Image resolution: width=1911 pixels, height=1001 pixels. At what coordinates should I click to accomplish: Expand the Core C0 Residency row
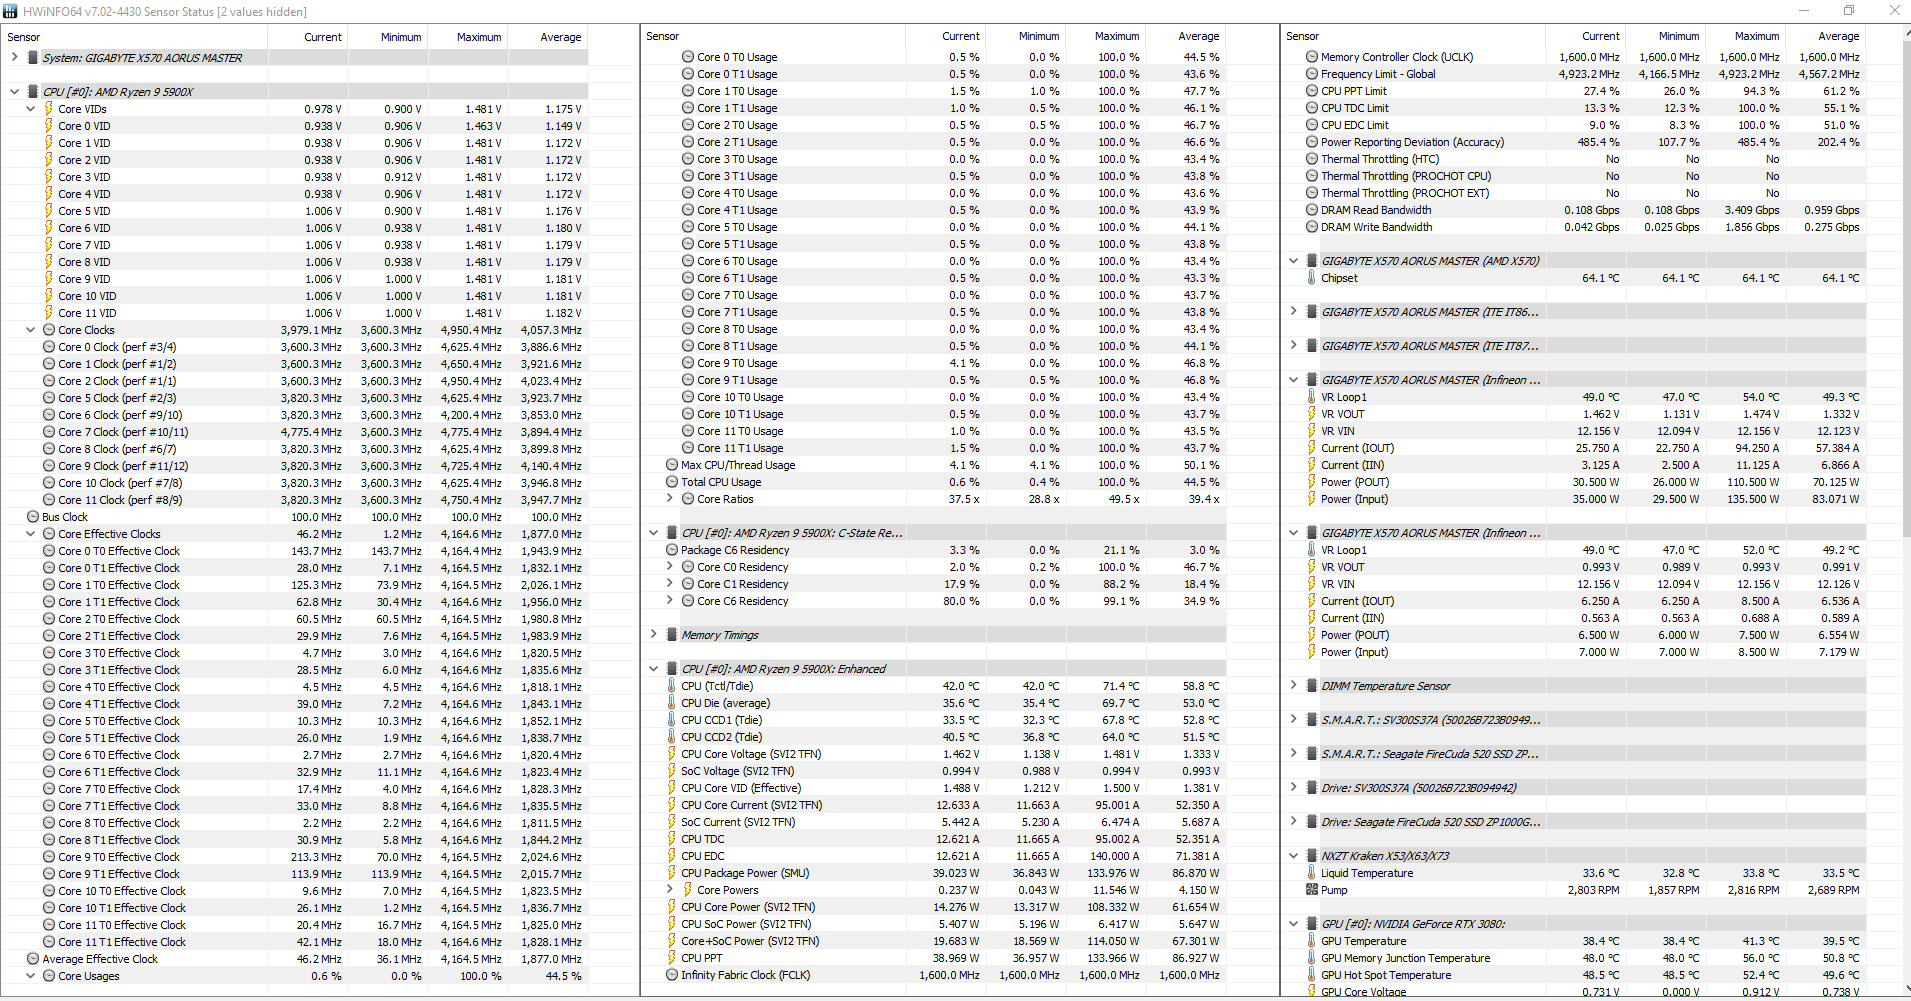pyautogui.click(x=670, y=567)
